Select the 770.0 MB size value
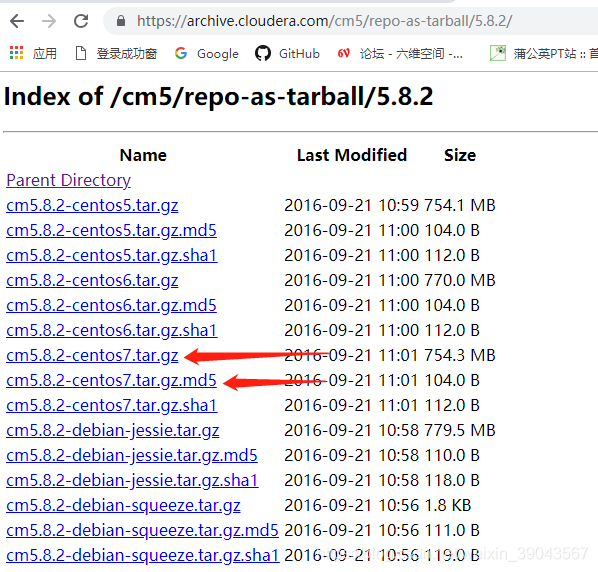598x572 pixels. click(x=460, y=280)
